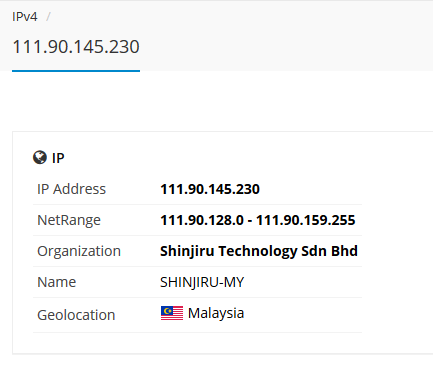
Task: Click the NetRange value 111.90.128.0 - 111.90.159.255
Action: click(258, 220)
